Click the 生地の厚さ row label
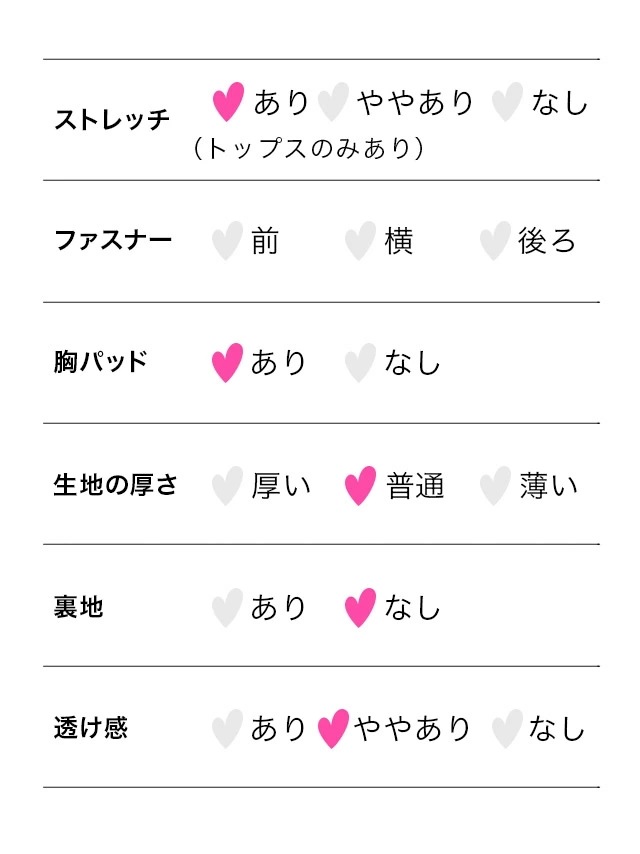Screen dimensions: 640x854 click(116, 486)
